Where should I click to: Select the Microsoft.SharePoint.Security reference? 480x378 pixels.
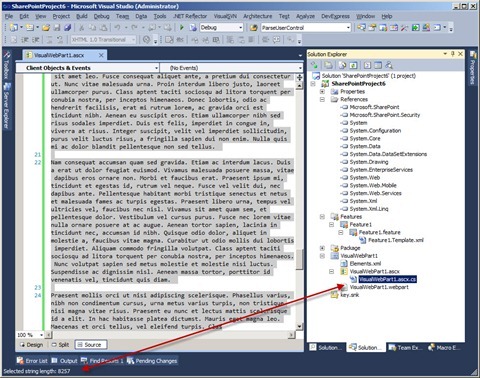click(385, 115)
